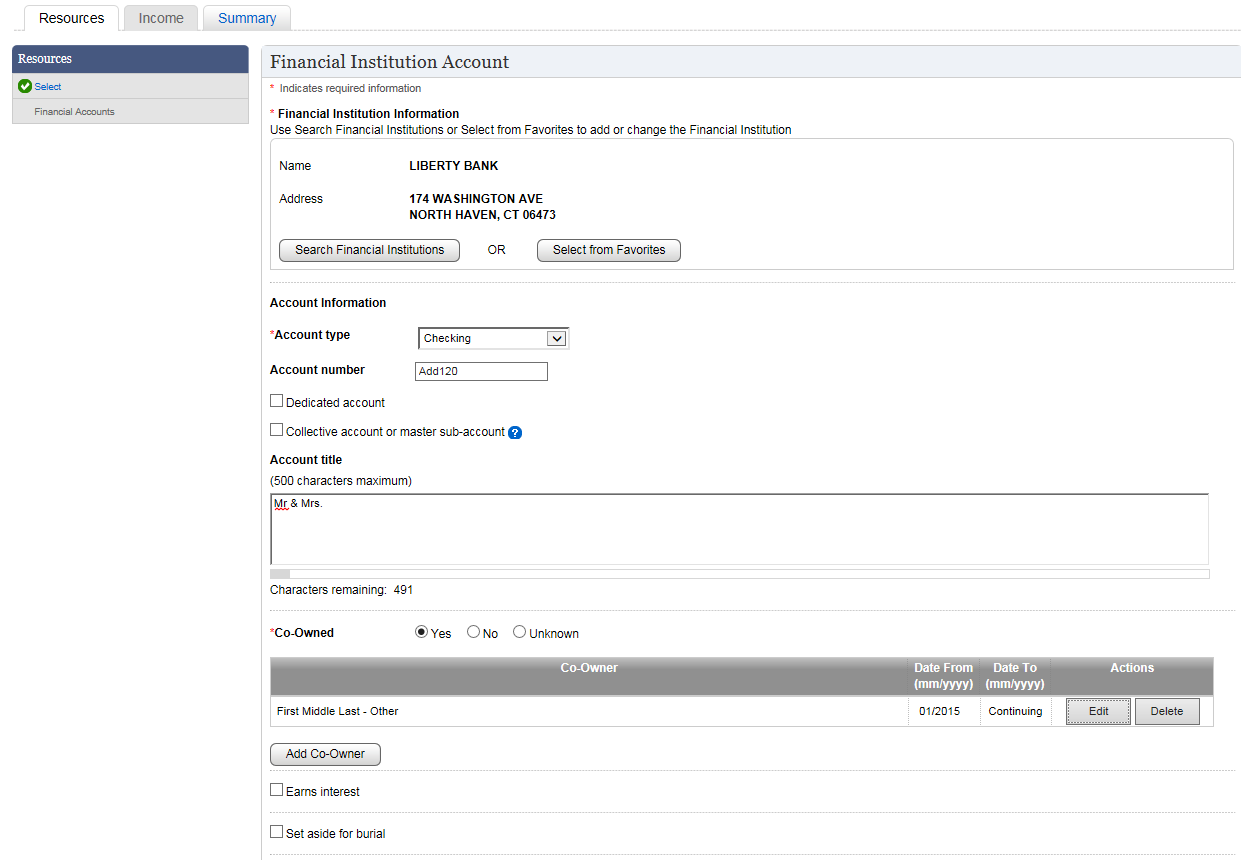The height and width of the screenshot is (860, 1241).
Task: Click inside the Account title text area
Action: tap(739, 529)
